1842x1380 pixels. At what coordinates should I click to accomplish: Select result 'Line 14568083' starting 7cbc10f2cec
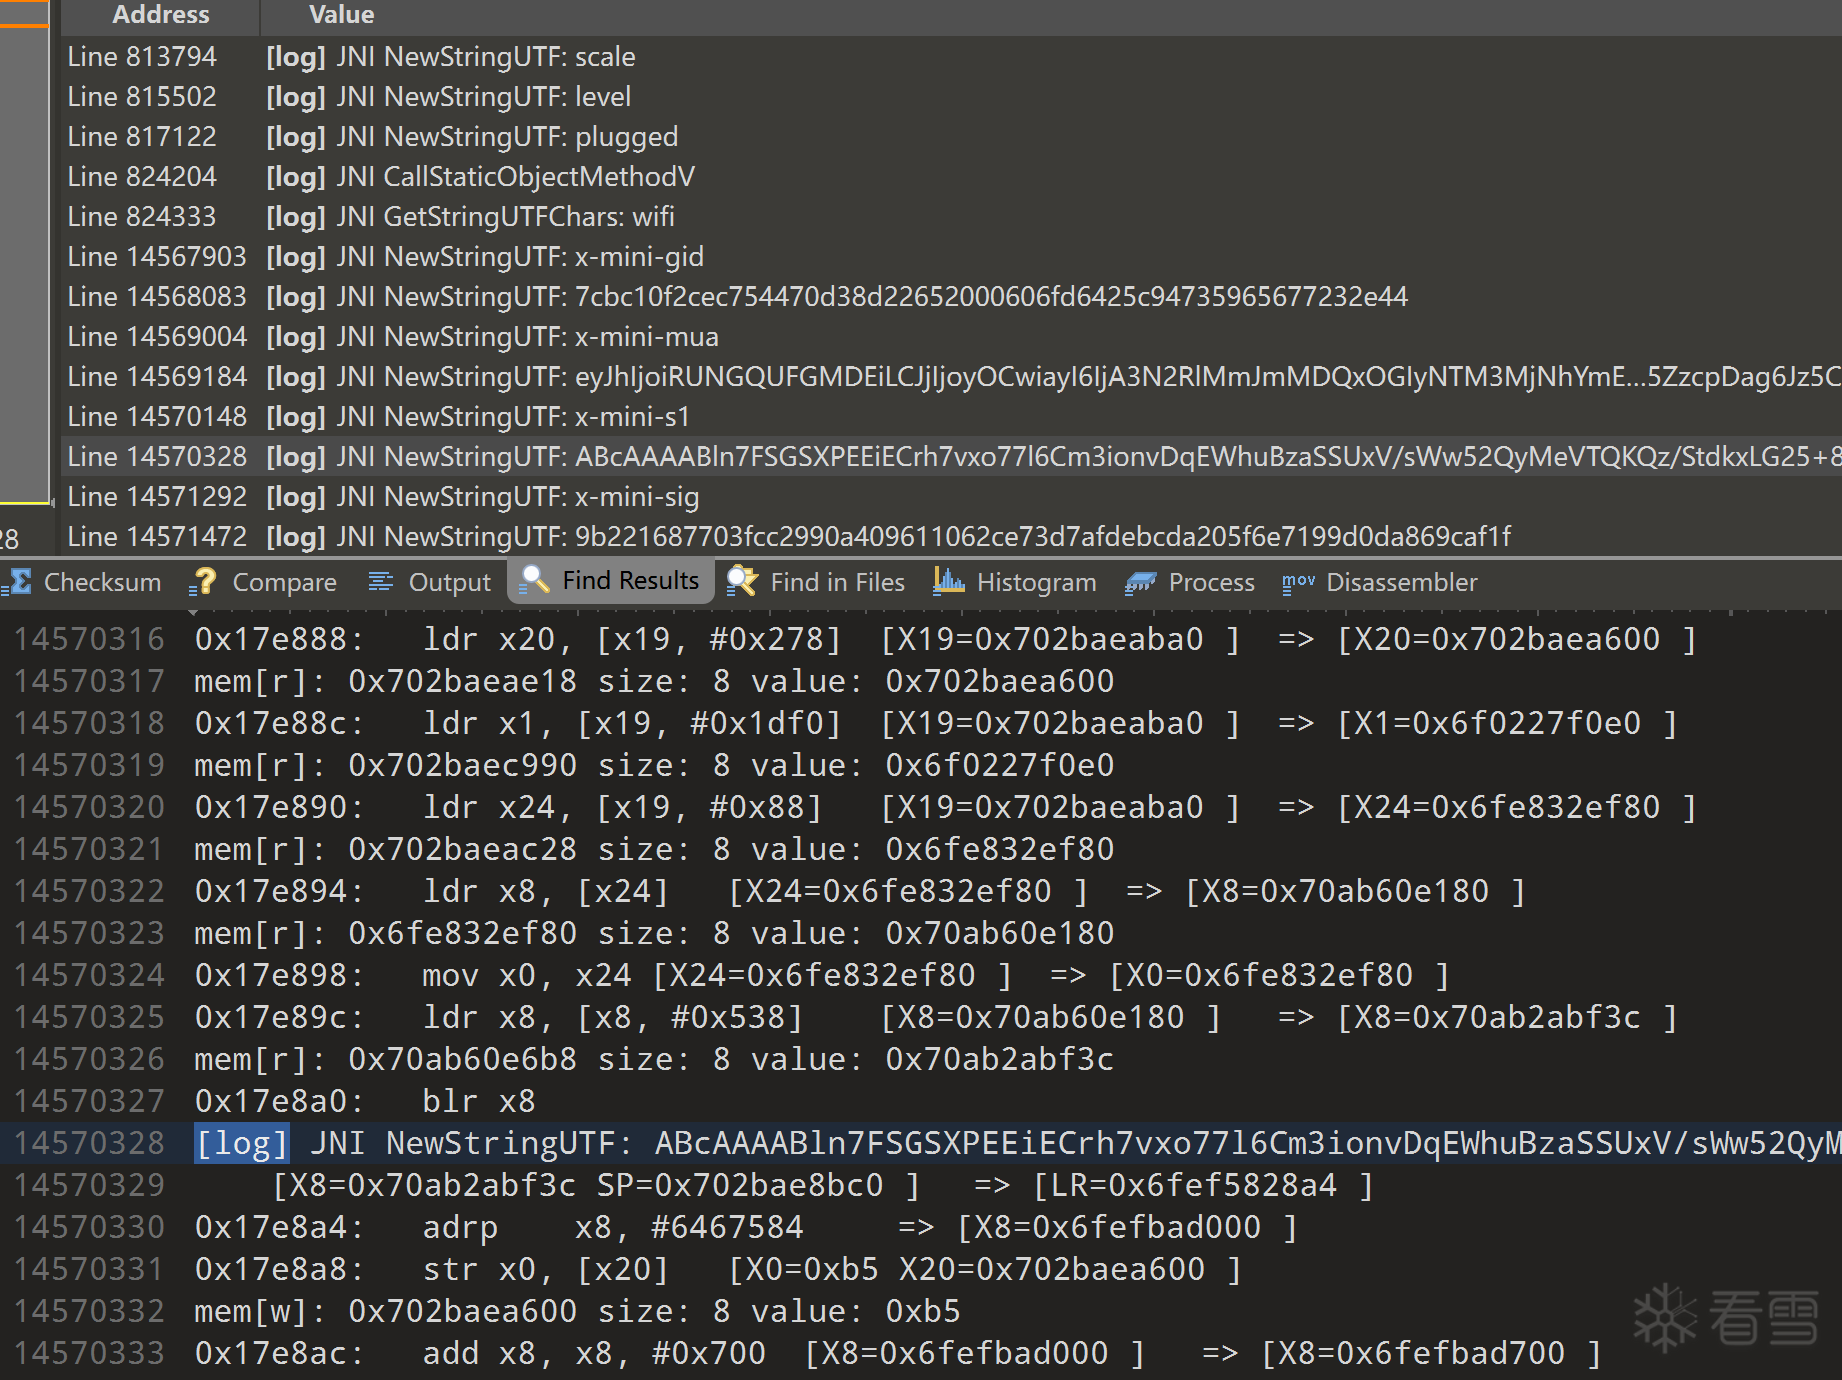coord(951,297)
